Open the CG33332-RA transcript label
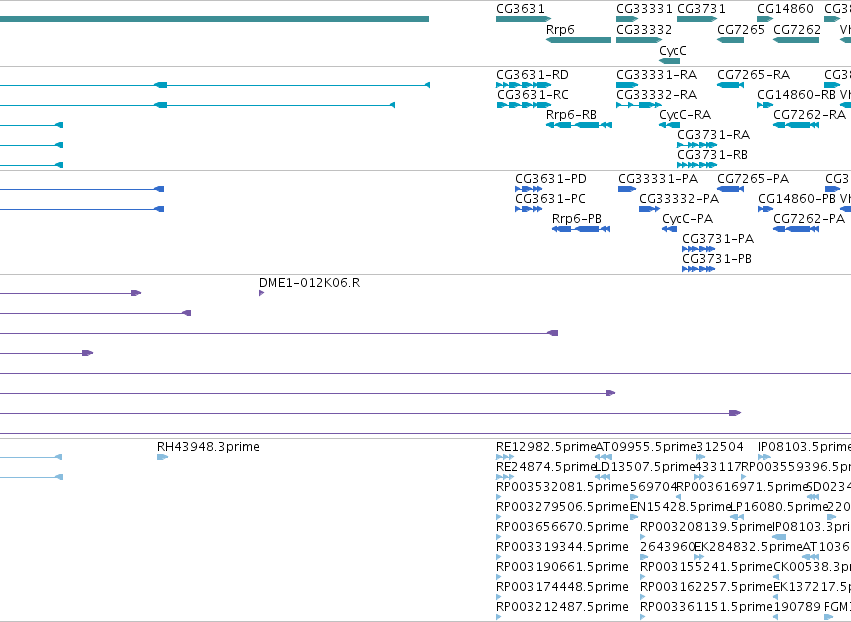Screen dimensions: 851x622 657,95
